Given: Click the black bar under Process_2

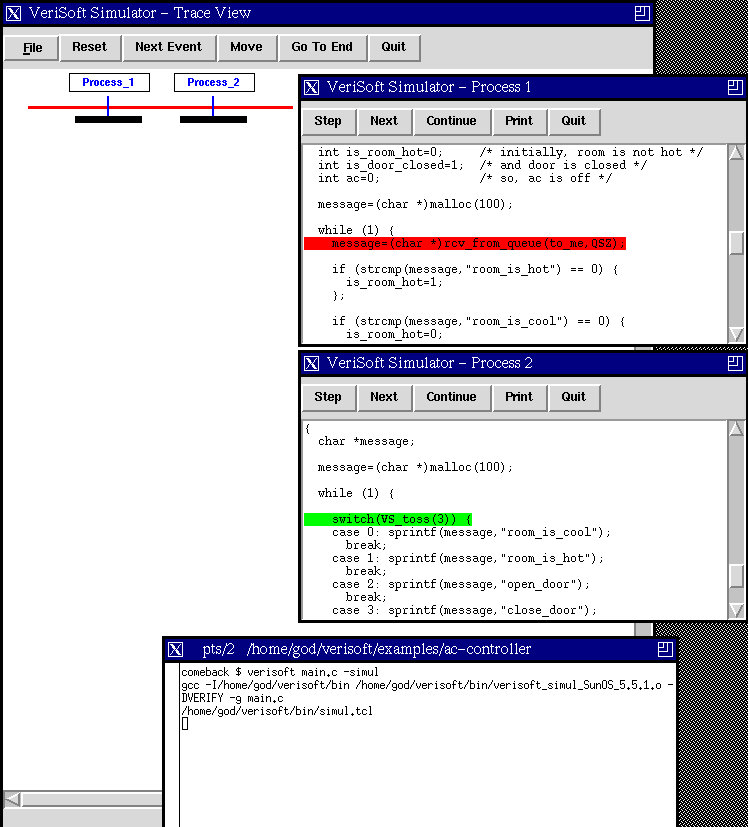Looking at the screenshot, I should (x=213, y=120).
